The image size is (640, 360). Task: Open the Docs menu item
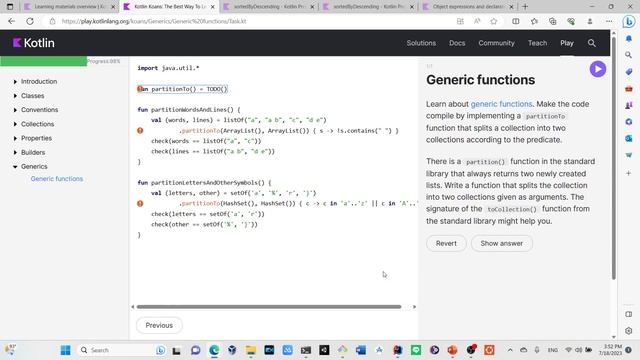point(457,43)
